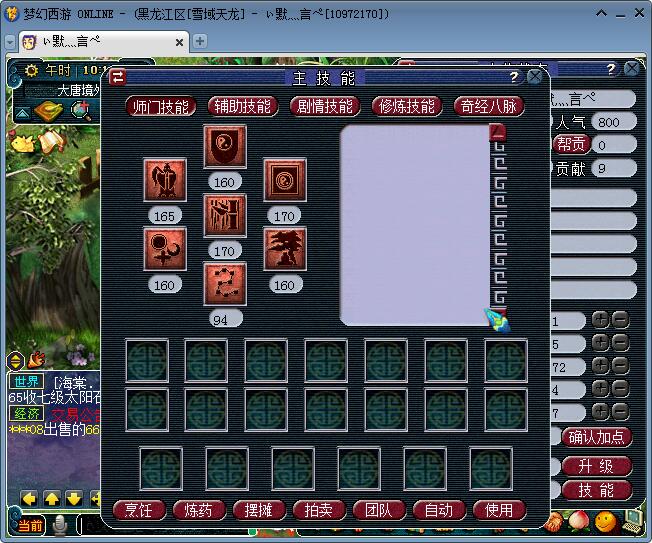
Task: Click the flame icon above the chat box
Action: point(36,360)
